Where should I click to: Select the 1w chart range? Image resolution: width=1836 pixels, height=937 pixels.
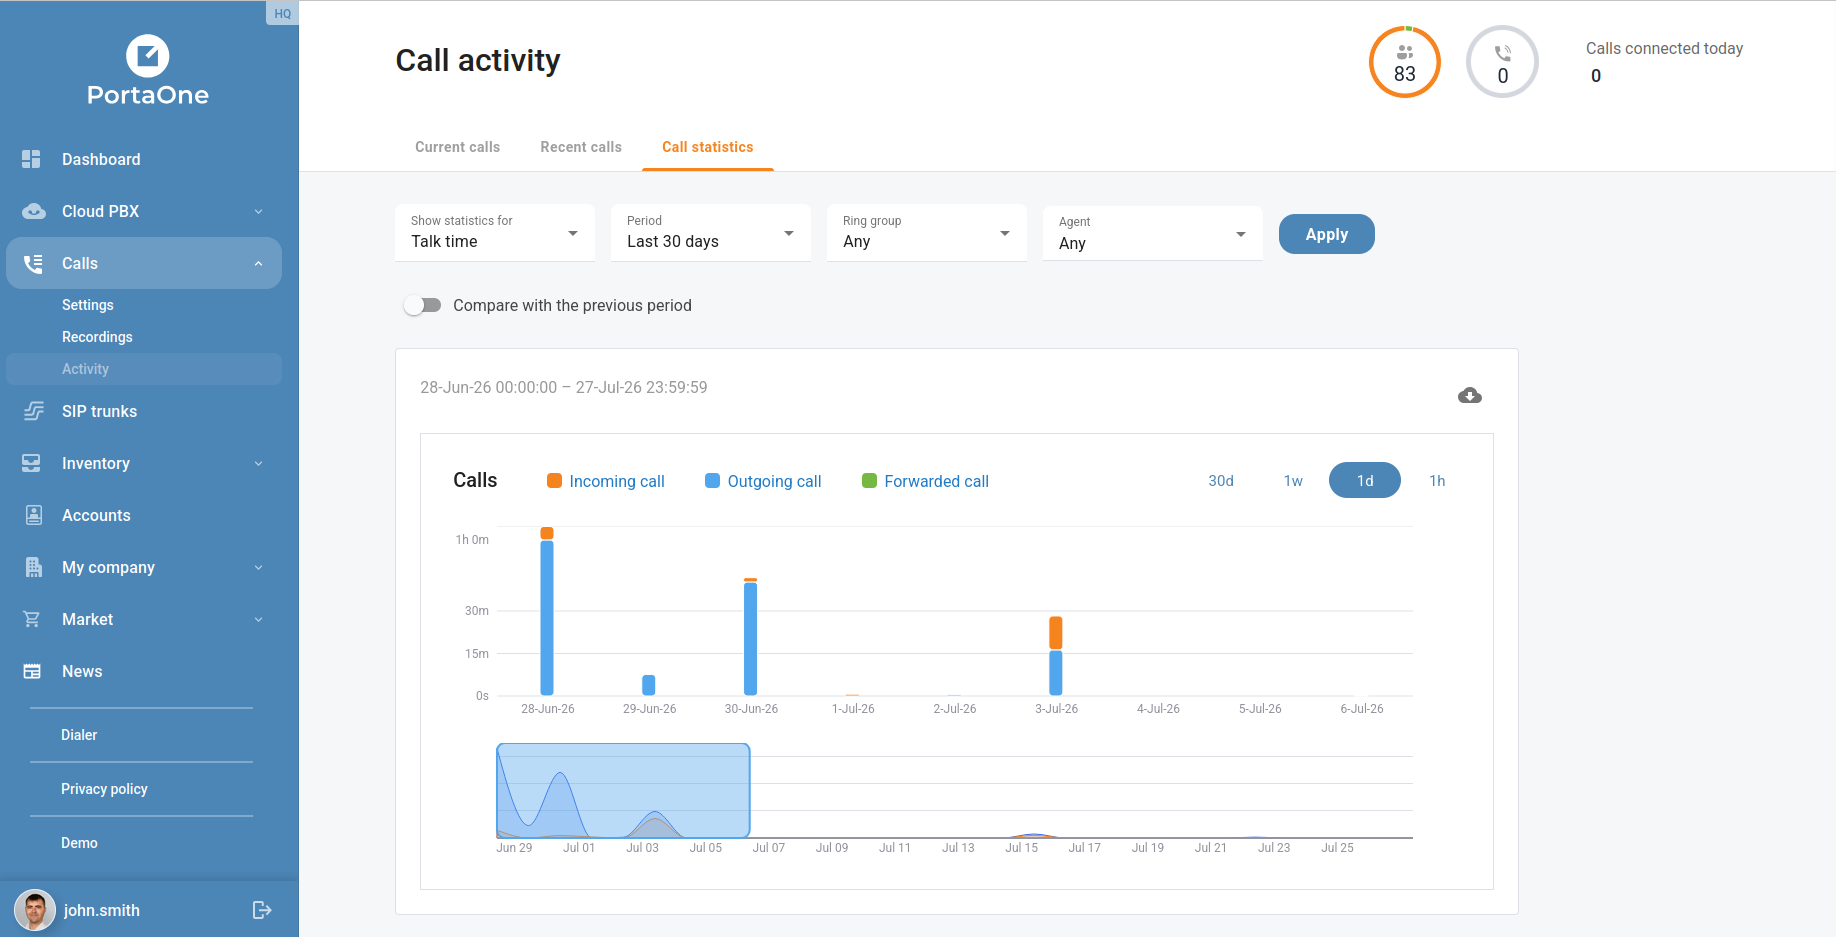point(1293,481)
